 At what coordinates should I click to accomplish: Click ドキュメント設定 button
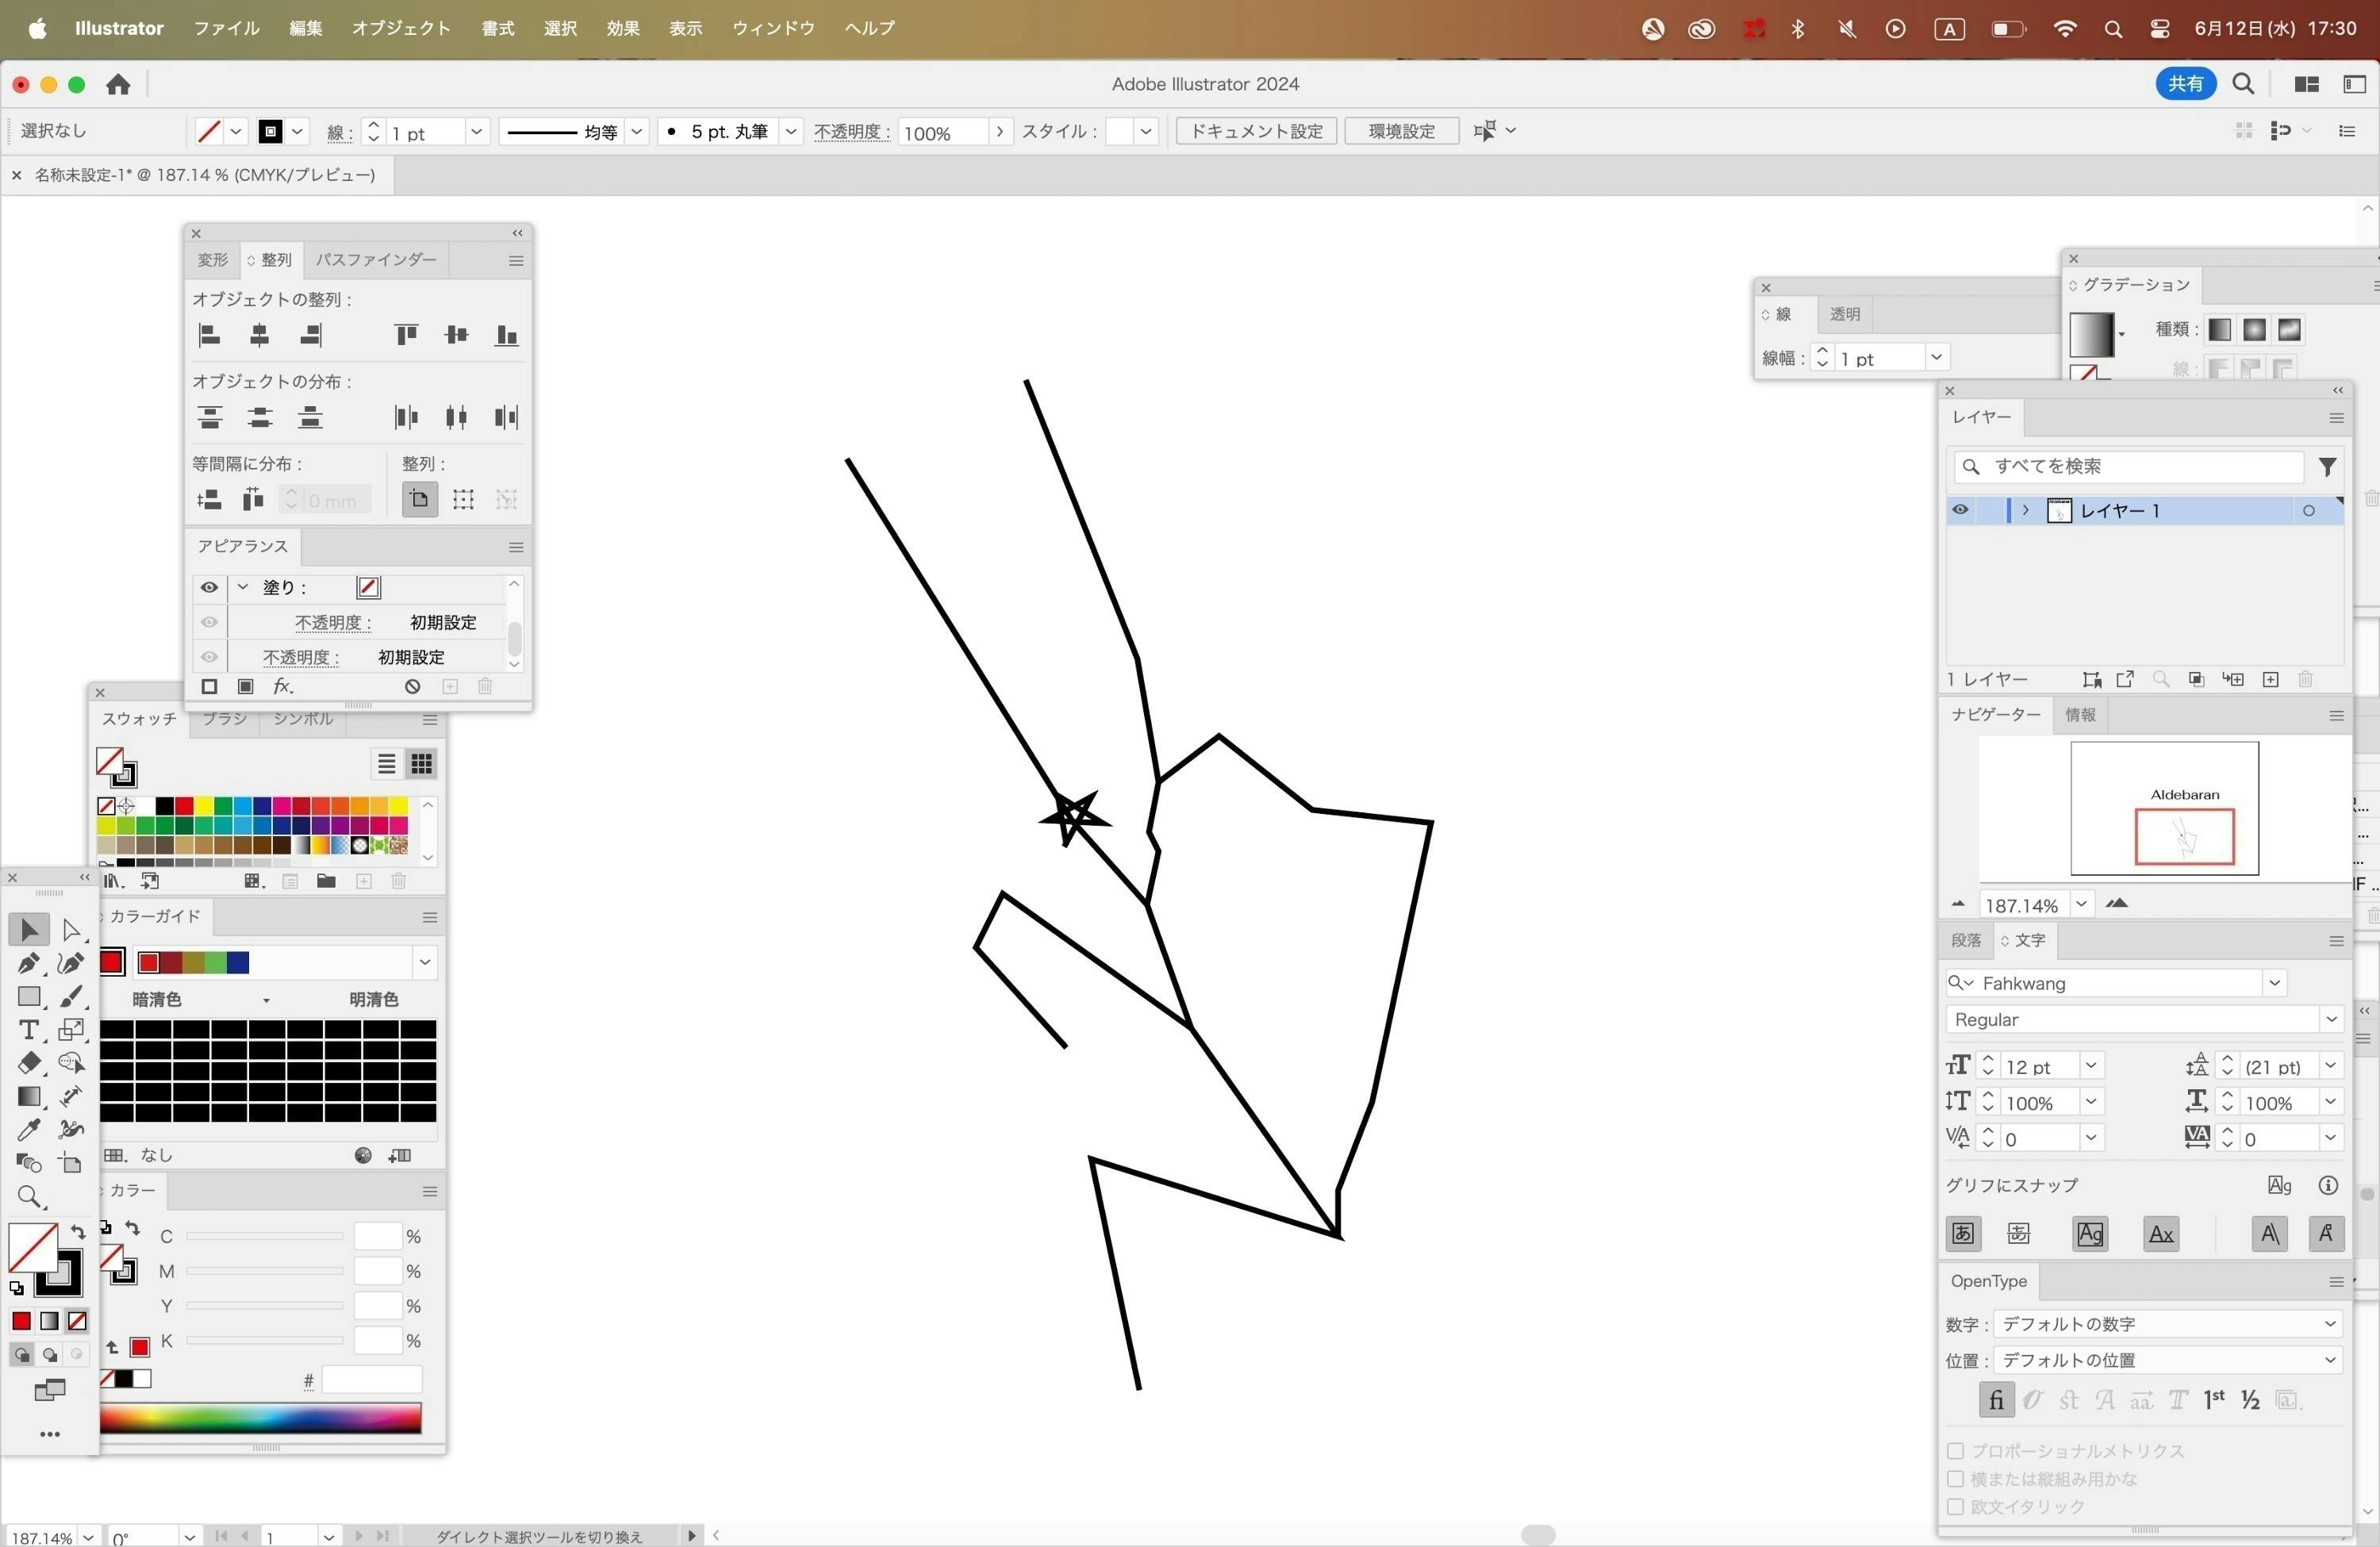[x=1256, y=131]
